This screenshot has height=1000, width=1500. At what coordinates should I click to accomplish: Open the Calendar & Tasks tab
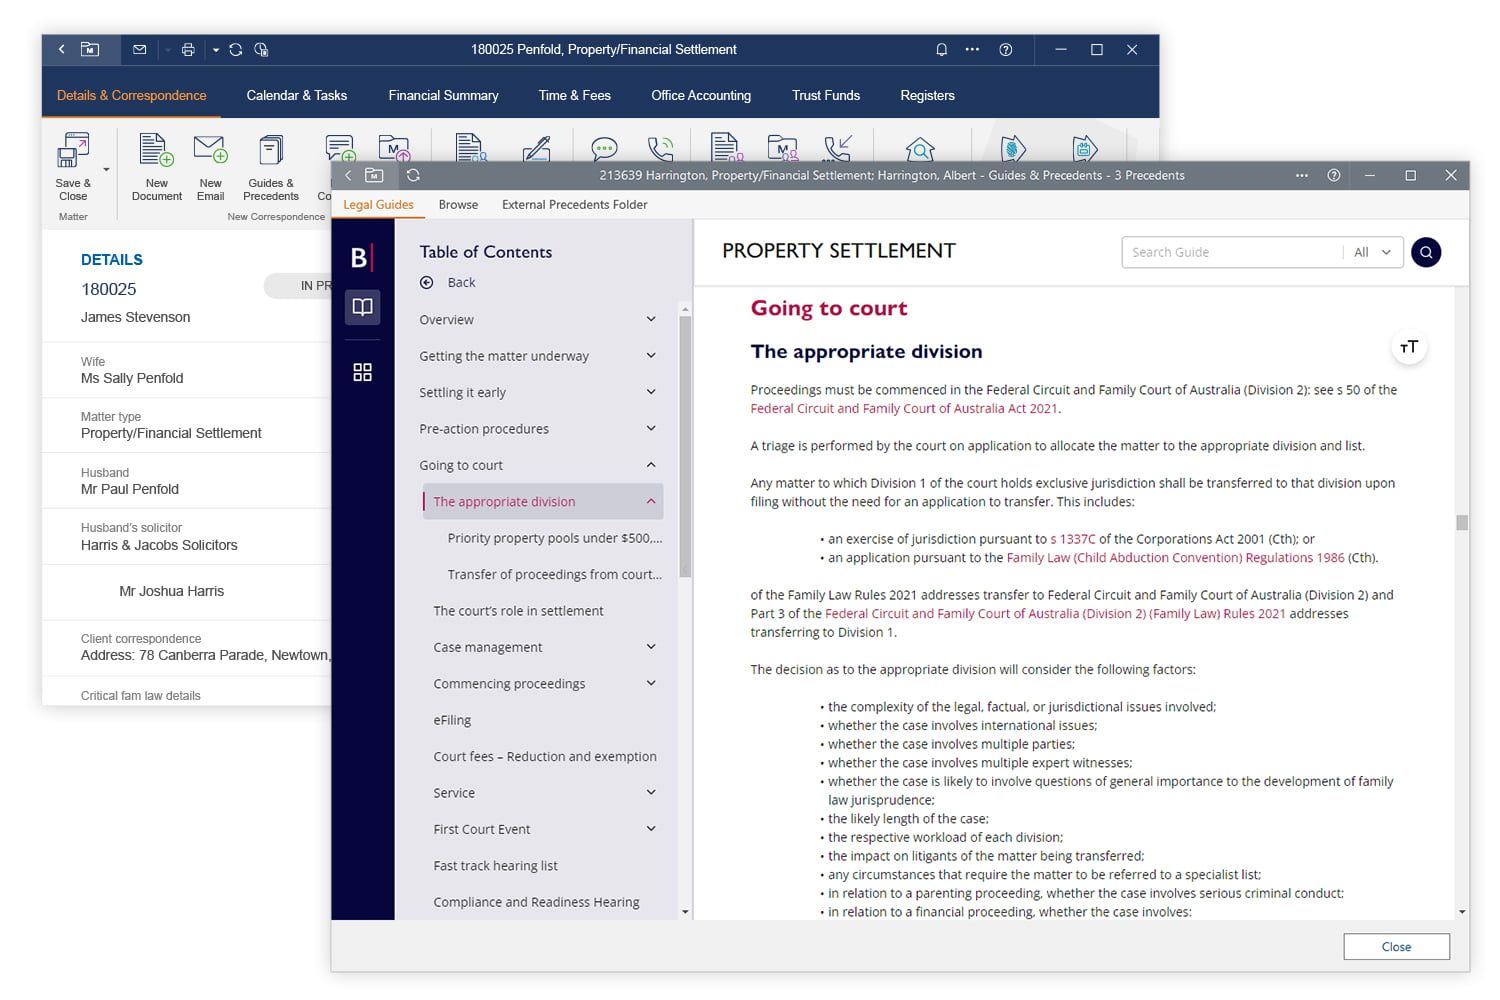(296, 95)
